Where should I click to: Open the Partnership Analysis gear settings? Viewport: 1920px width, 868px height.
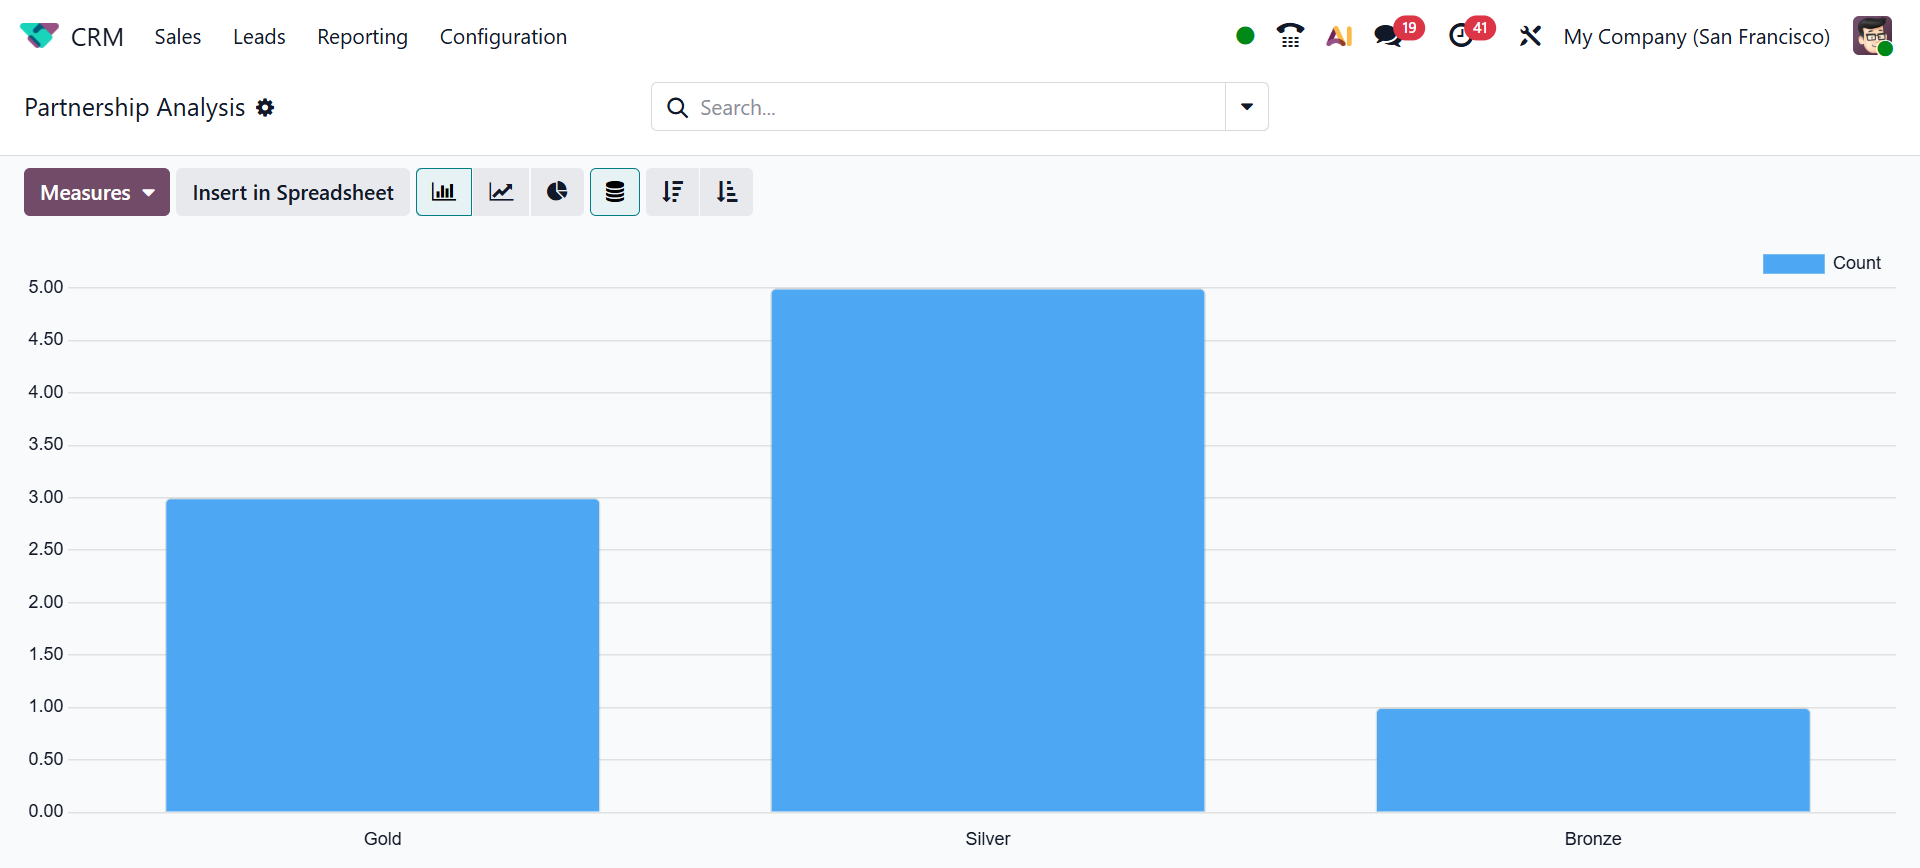click(x=265, y=107)
